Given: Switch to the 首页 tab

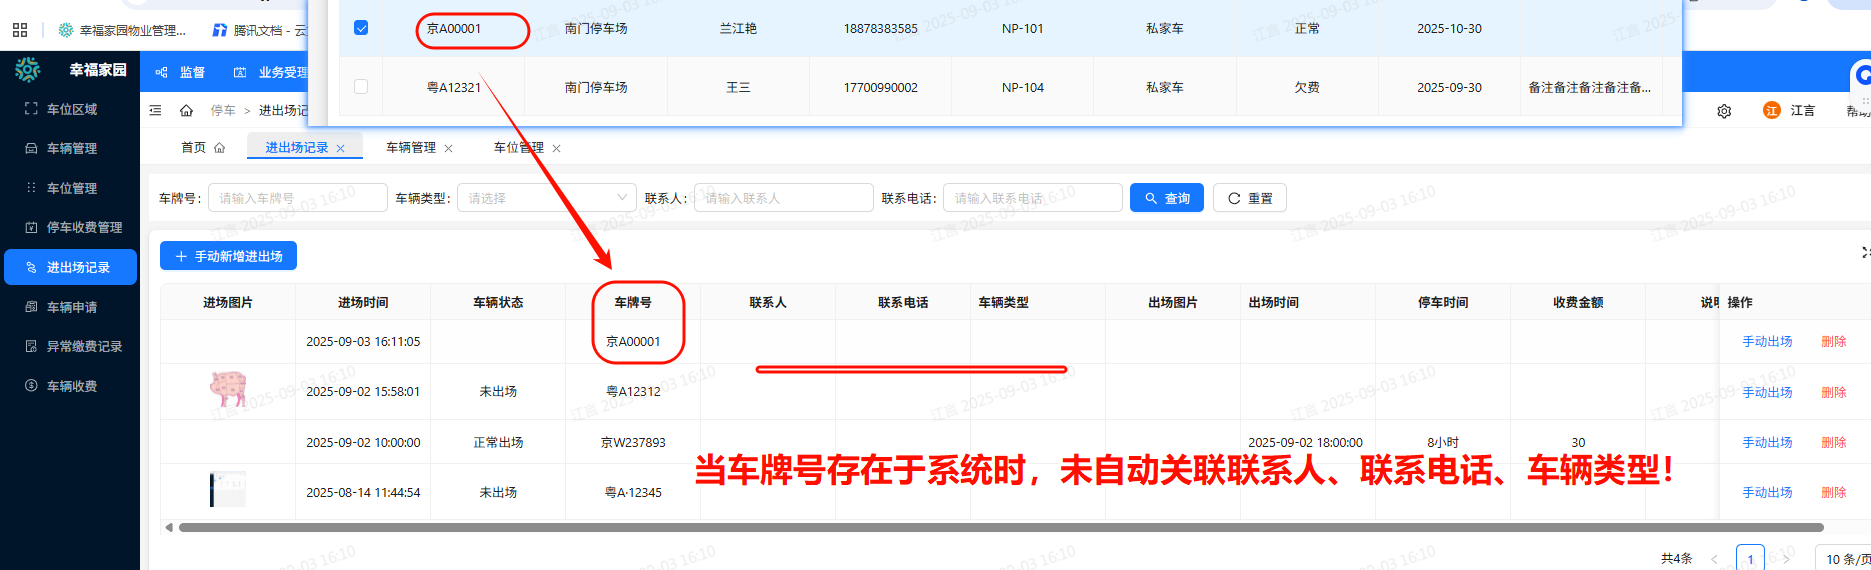Looking at the screenshot, I should coord(194,148).
